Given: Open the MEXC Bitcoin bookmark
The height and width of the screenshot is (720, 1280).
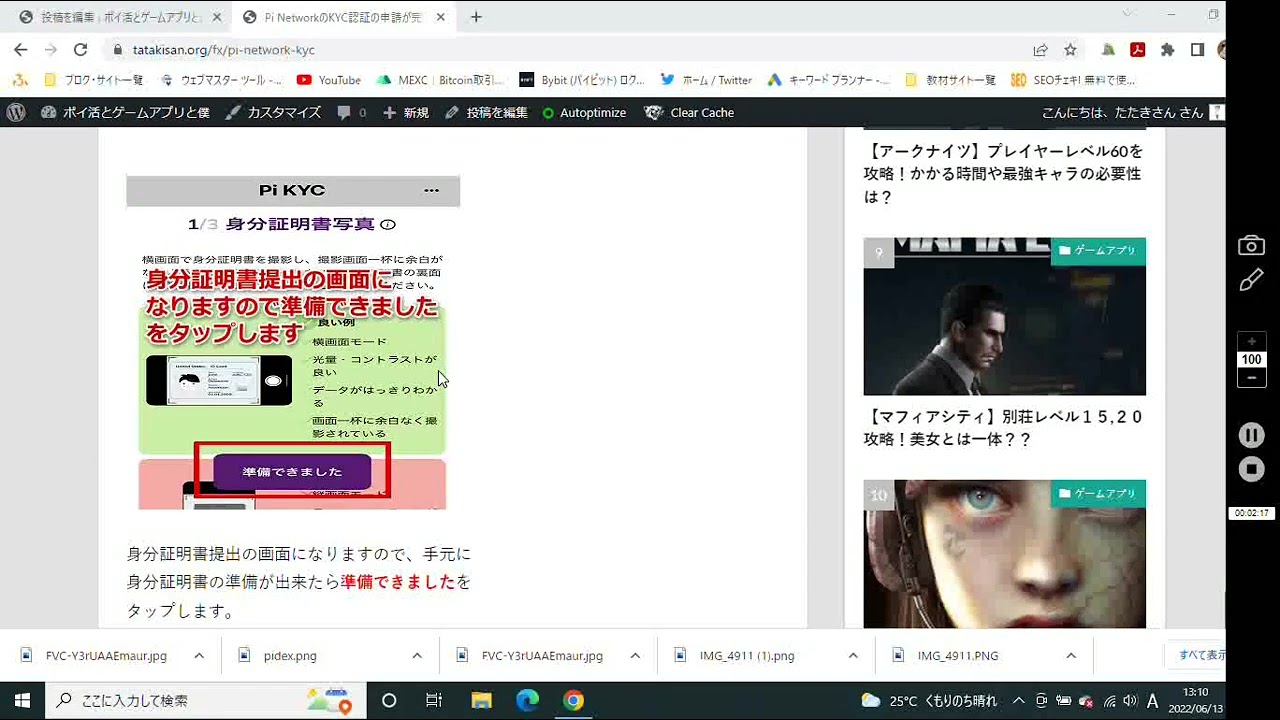Looking at the screenshot, I should [x=441, y=80].
